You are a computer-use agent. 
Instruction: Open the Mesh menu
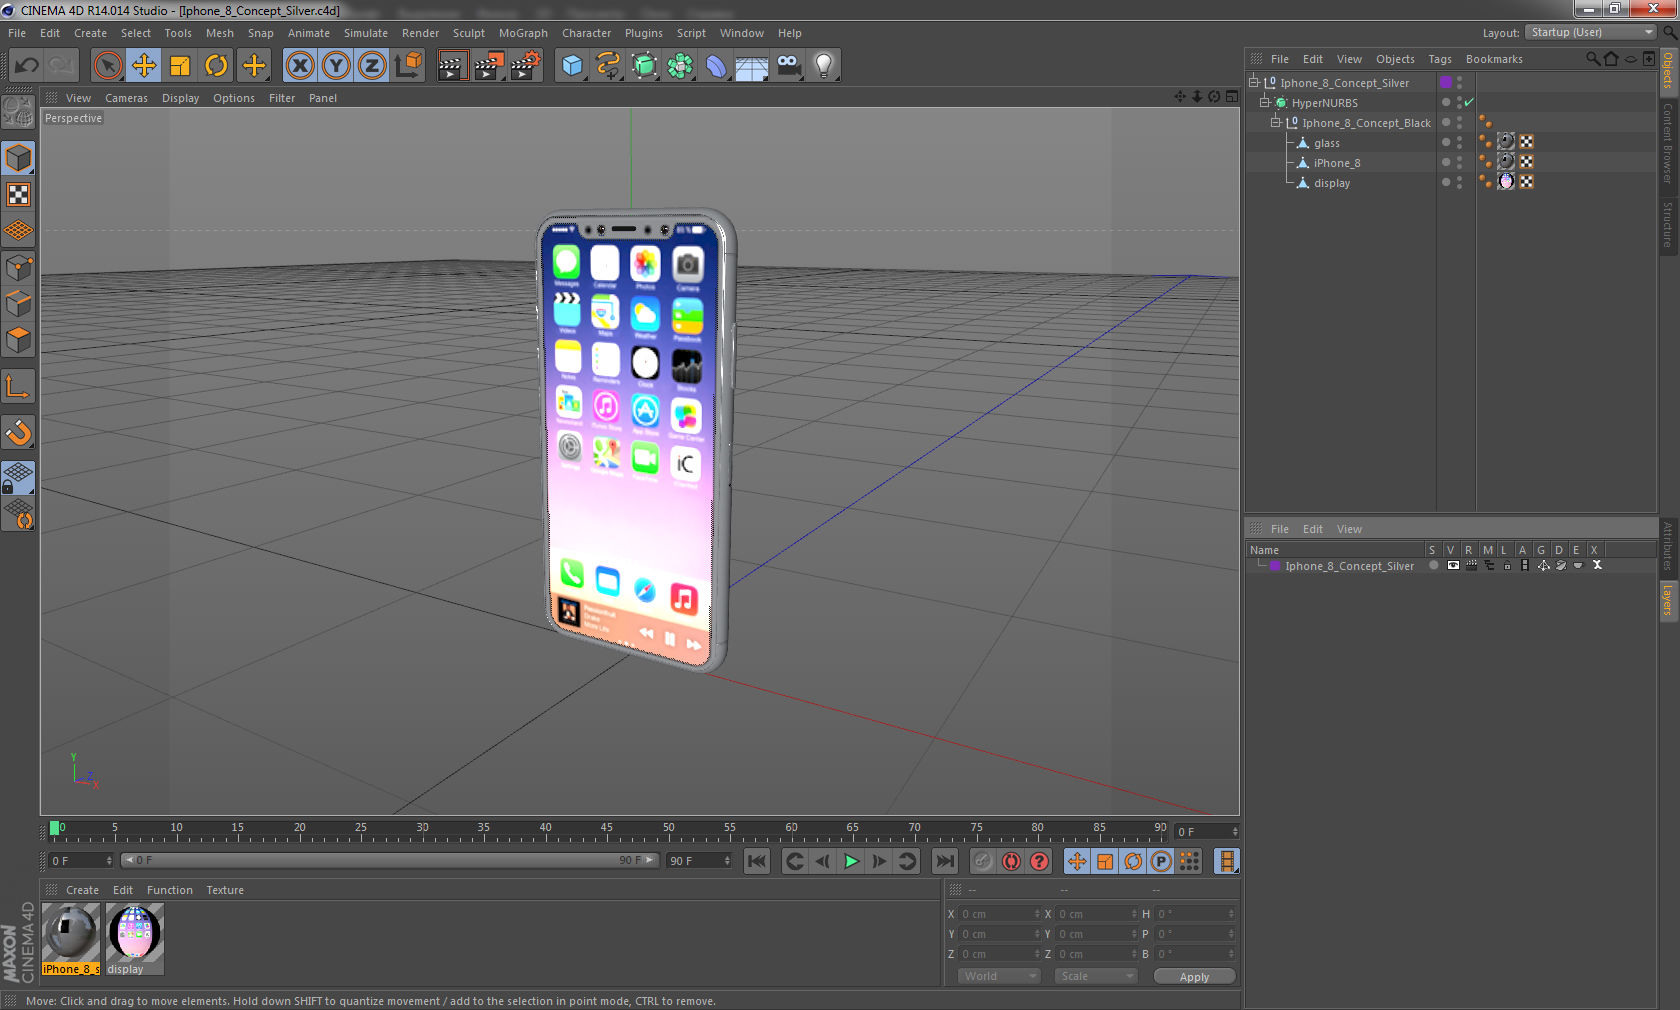(x=219, y=33)
